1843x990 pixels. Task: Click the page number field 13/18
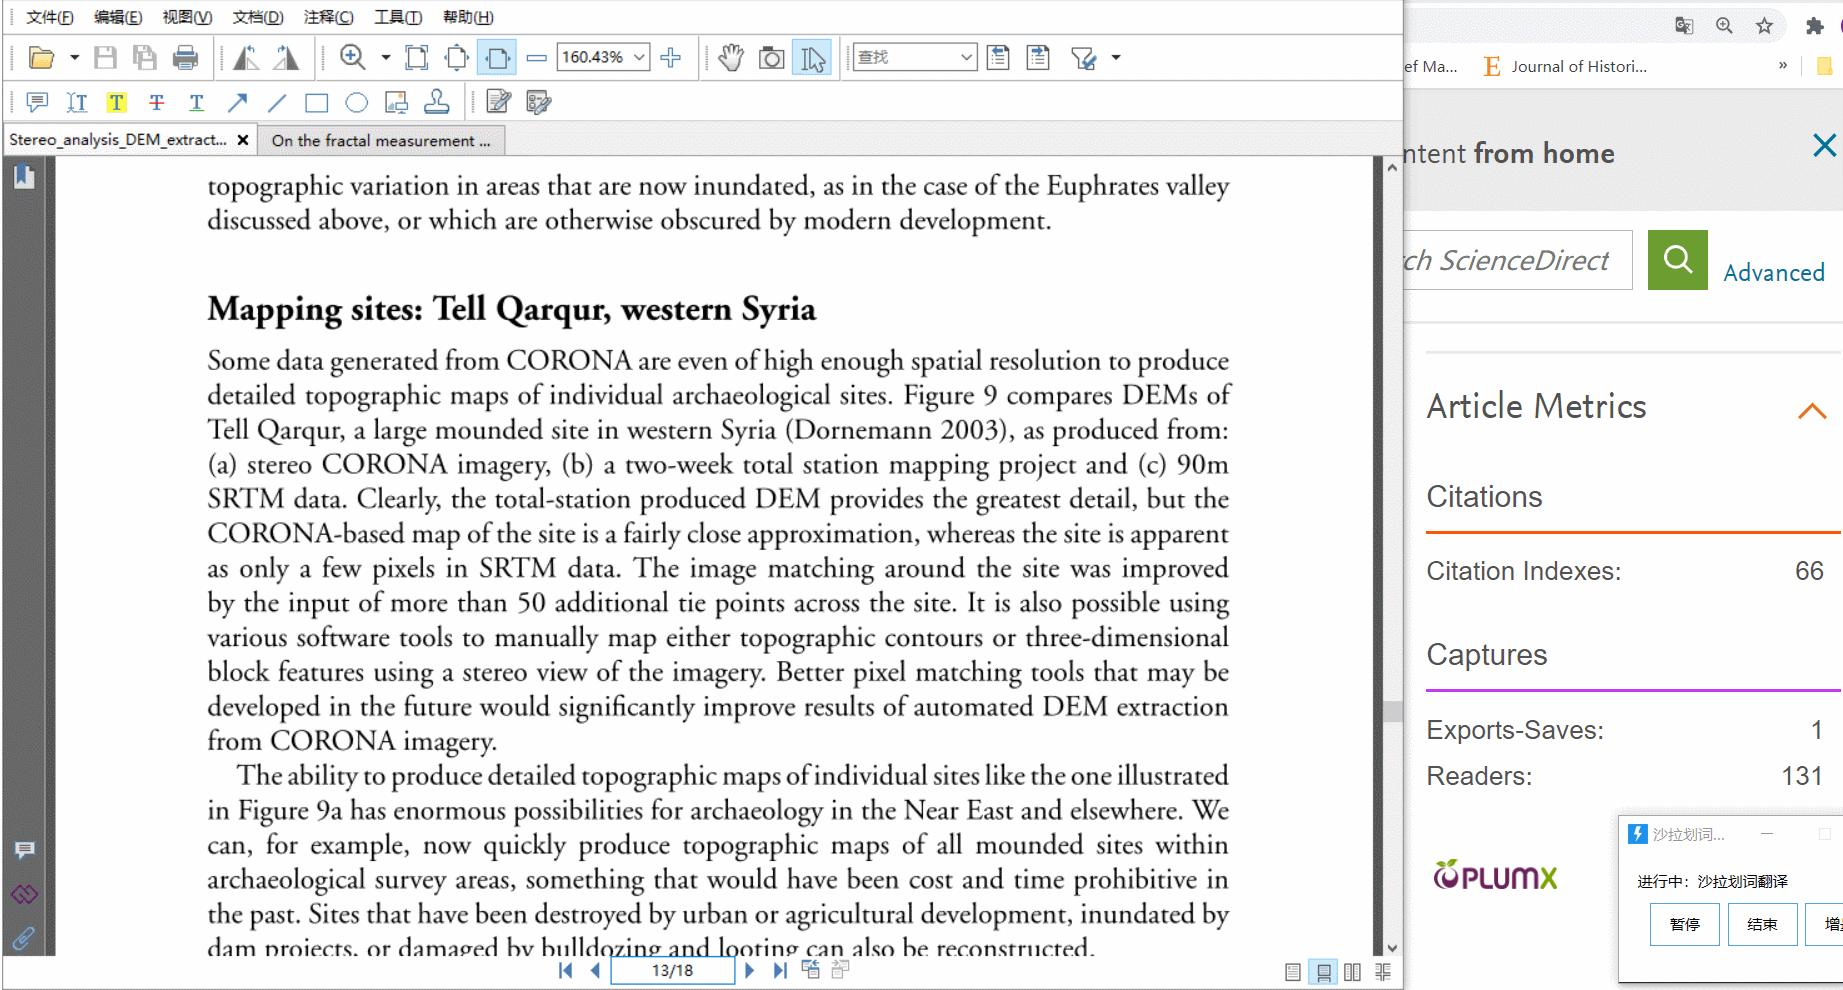tap(672, 970)
